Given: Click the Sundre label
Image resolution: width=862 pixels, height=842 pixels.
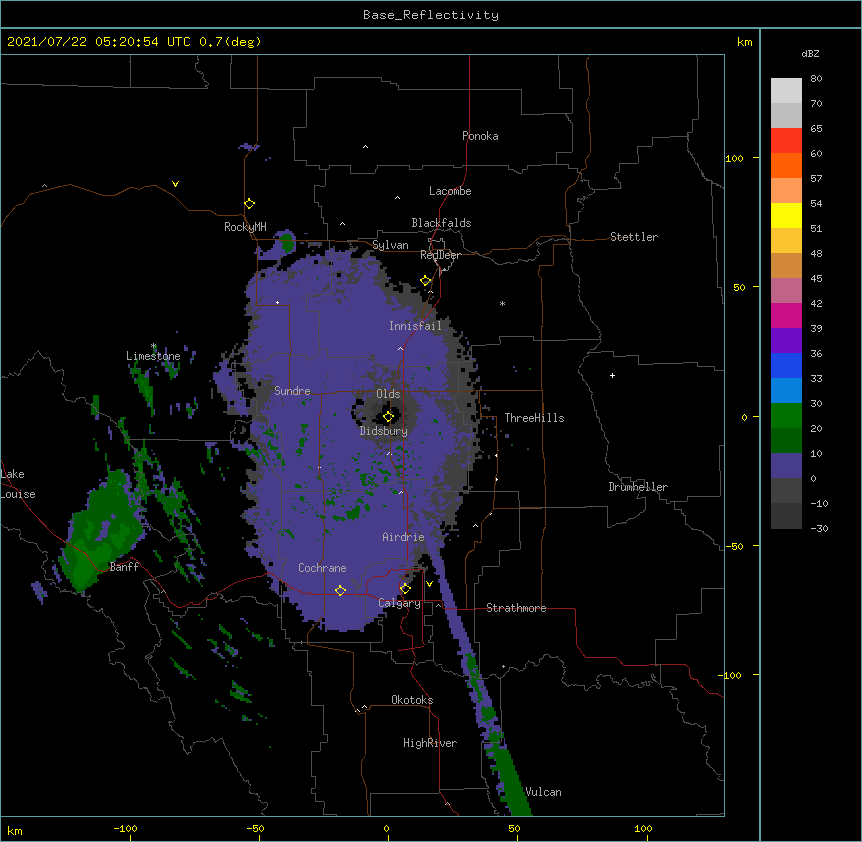Looking at the screenshot, I should pyautogui.click(x=292, y=391).
